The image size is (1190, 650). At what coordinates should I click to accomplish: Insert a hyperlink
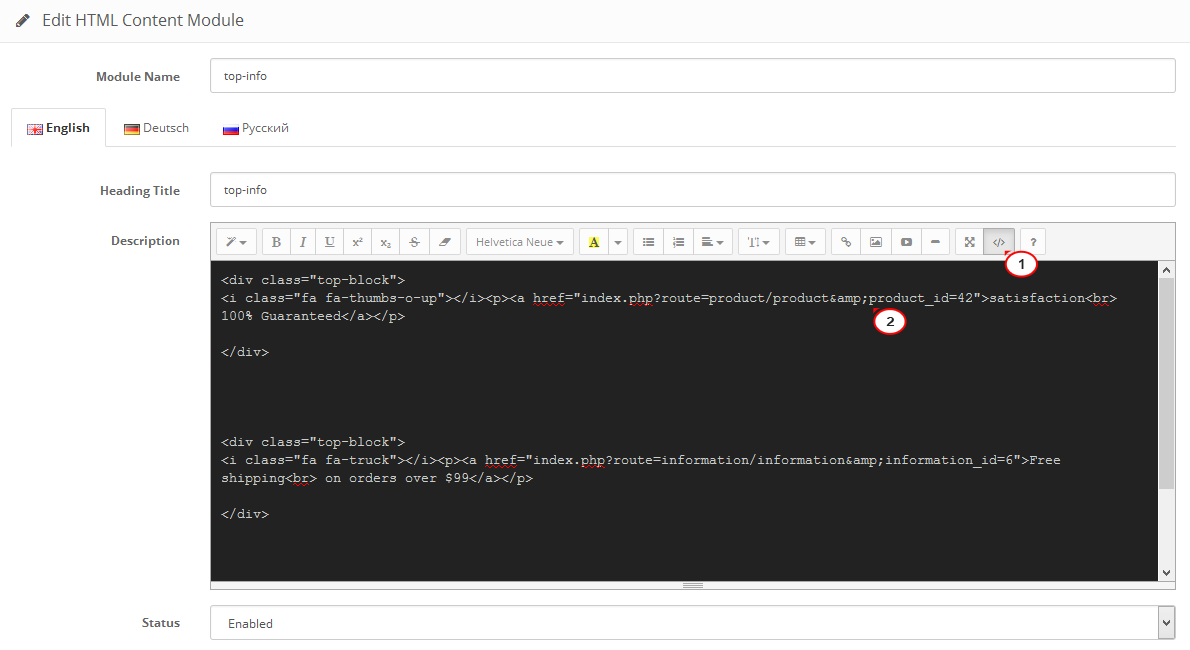coord(845,241)
